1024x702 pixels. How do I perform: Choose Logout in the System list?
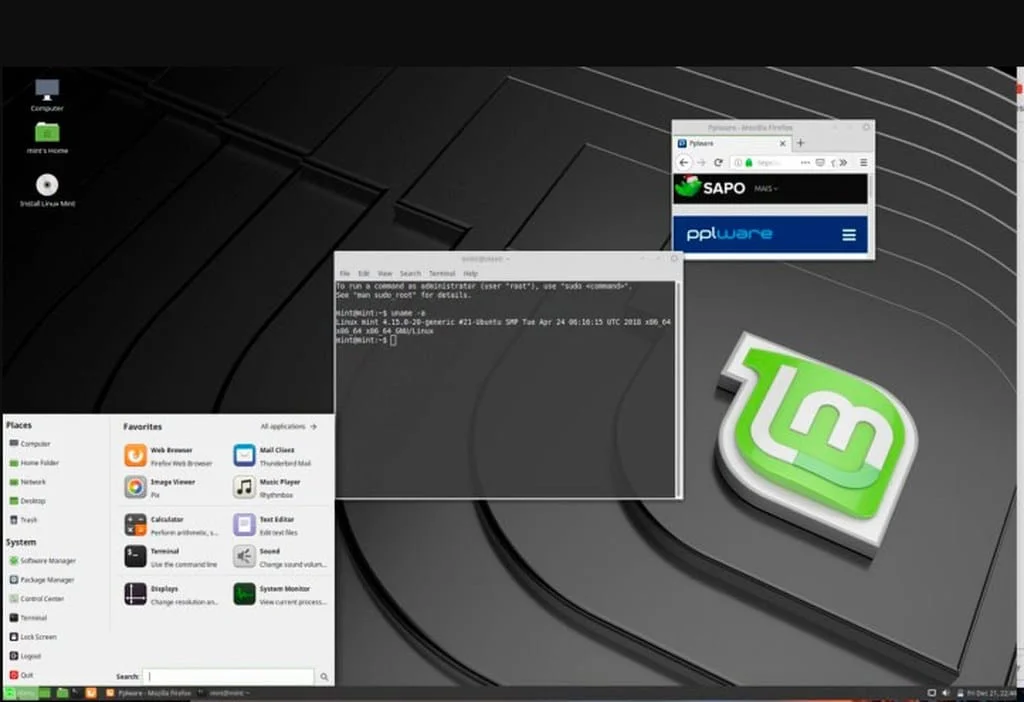(25, 656)
